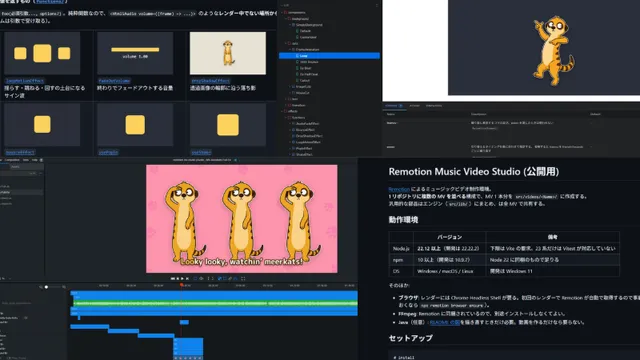Image resolution: width=640 pixels, height=360 pixels.
Task: Open the Actions tab in the addon panel
Action: click(414, 106)
